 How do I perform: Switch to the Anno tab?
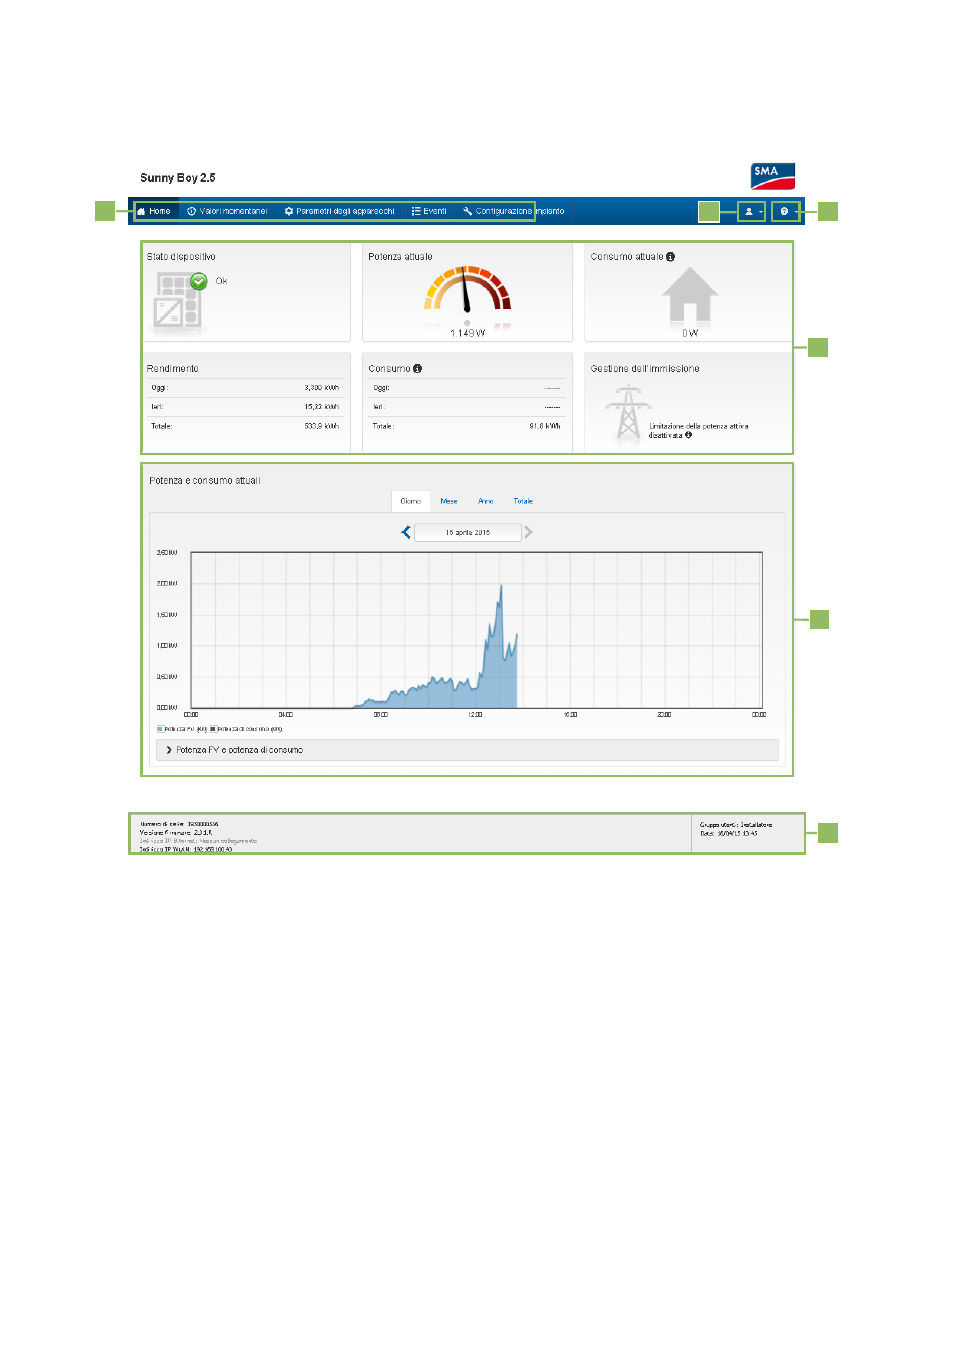(x=486, y=501)
